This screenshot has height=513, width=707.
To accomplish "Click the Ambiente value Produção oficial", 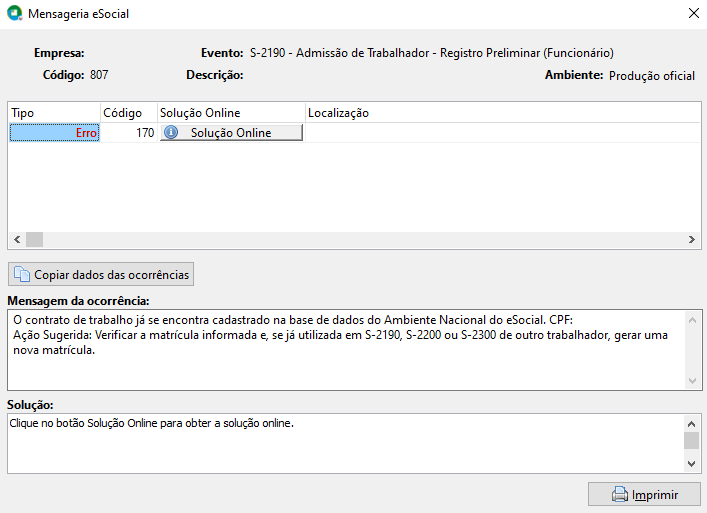I will click(x=652, y=76).
